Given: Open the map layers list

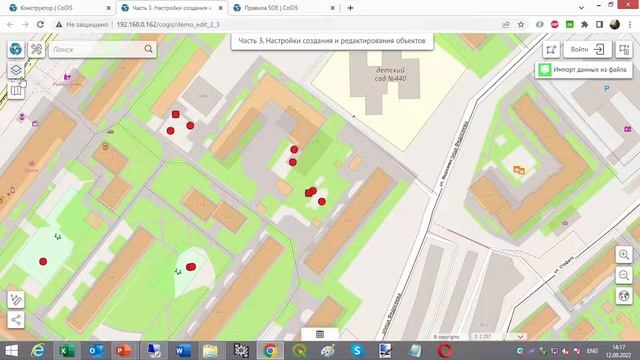Looking at the screenshot, I should 16,70.
